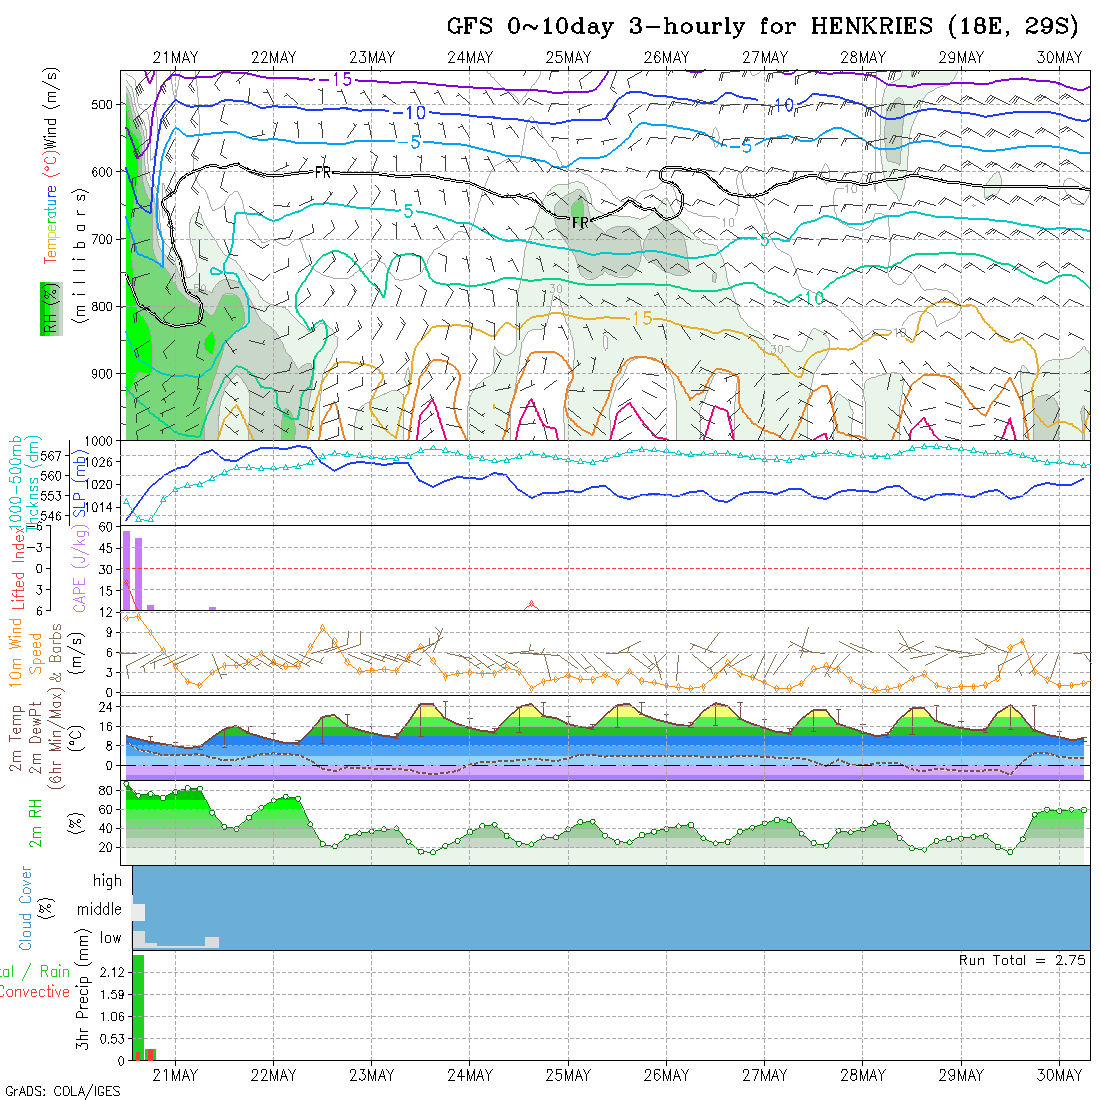
Task: Click the '1014' SLP tick value
Action: pyautogui.click(x=98, y=507)
